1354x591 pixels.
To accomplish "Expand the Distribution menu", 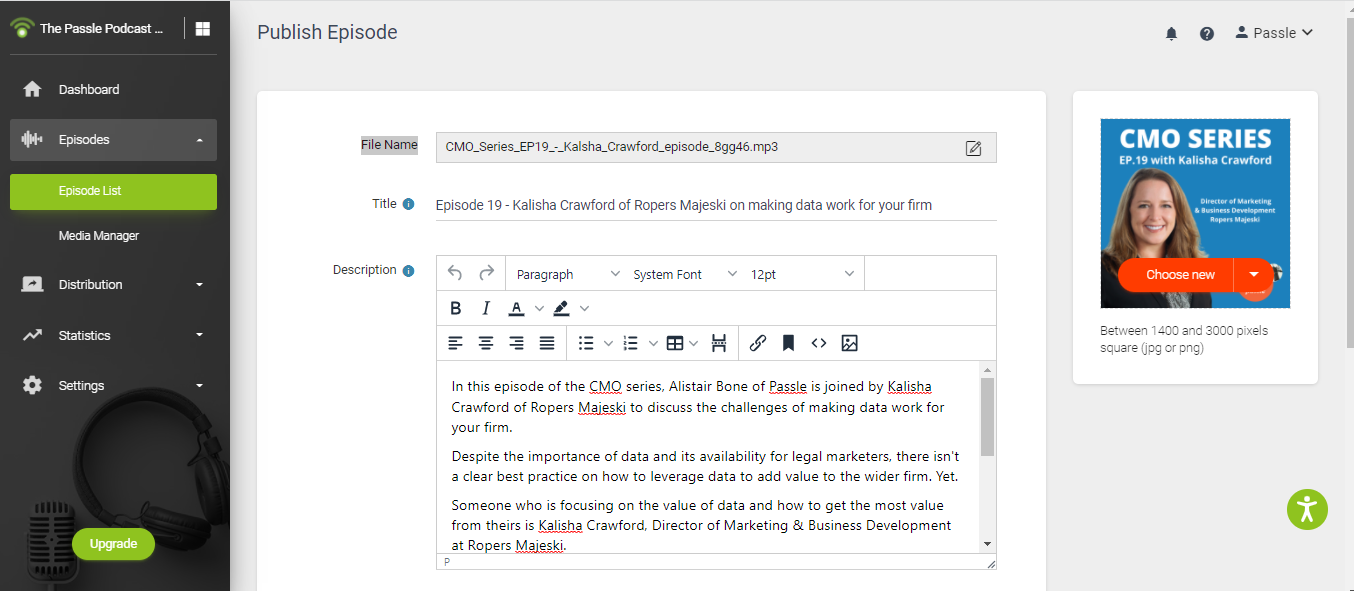I will click(114, 285).
